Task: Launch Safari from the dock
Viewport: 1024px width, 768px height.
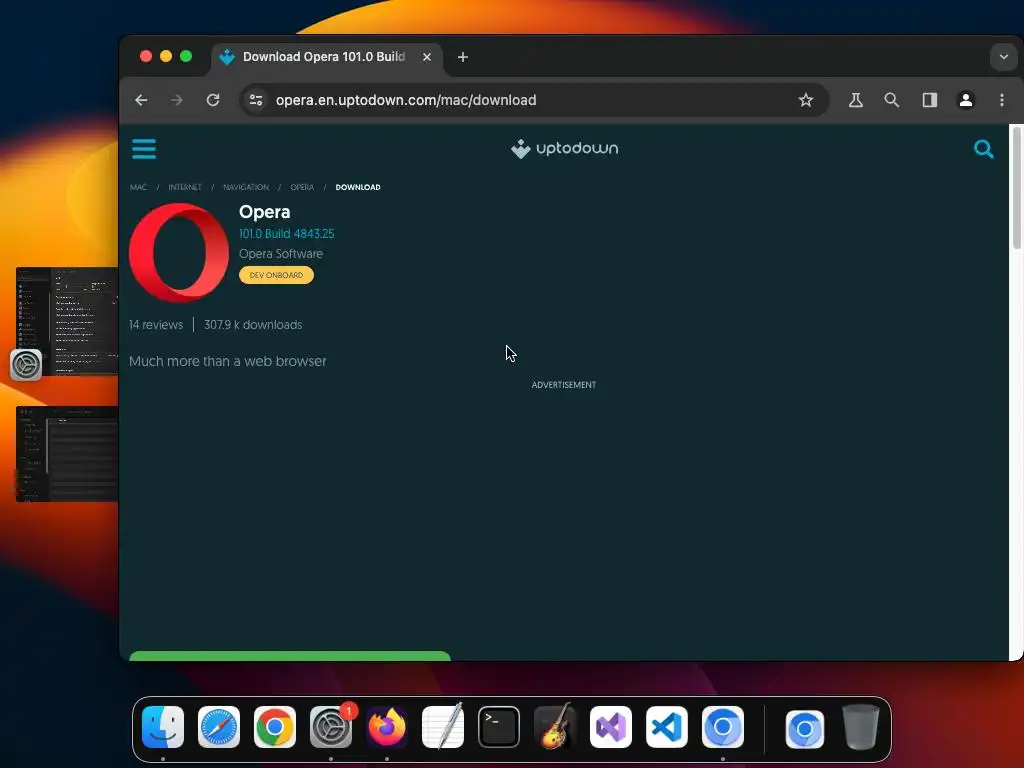Action: click(x=219, y=727)
